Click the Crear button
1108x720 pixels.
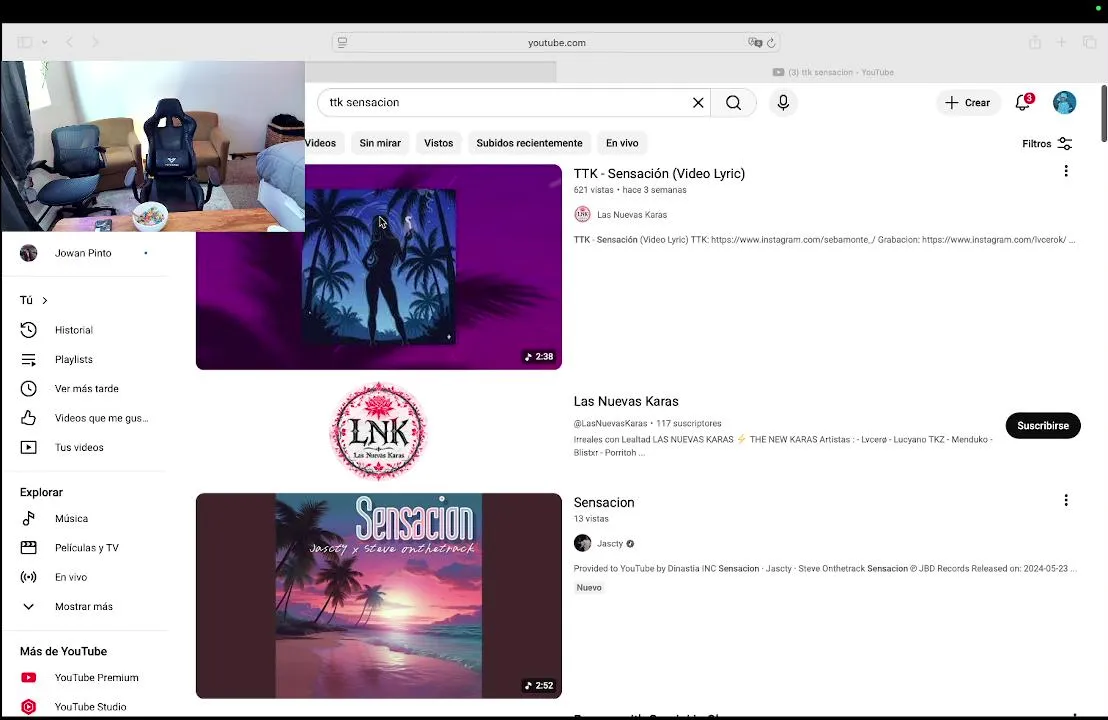[x=968, y=102]
